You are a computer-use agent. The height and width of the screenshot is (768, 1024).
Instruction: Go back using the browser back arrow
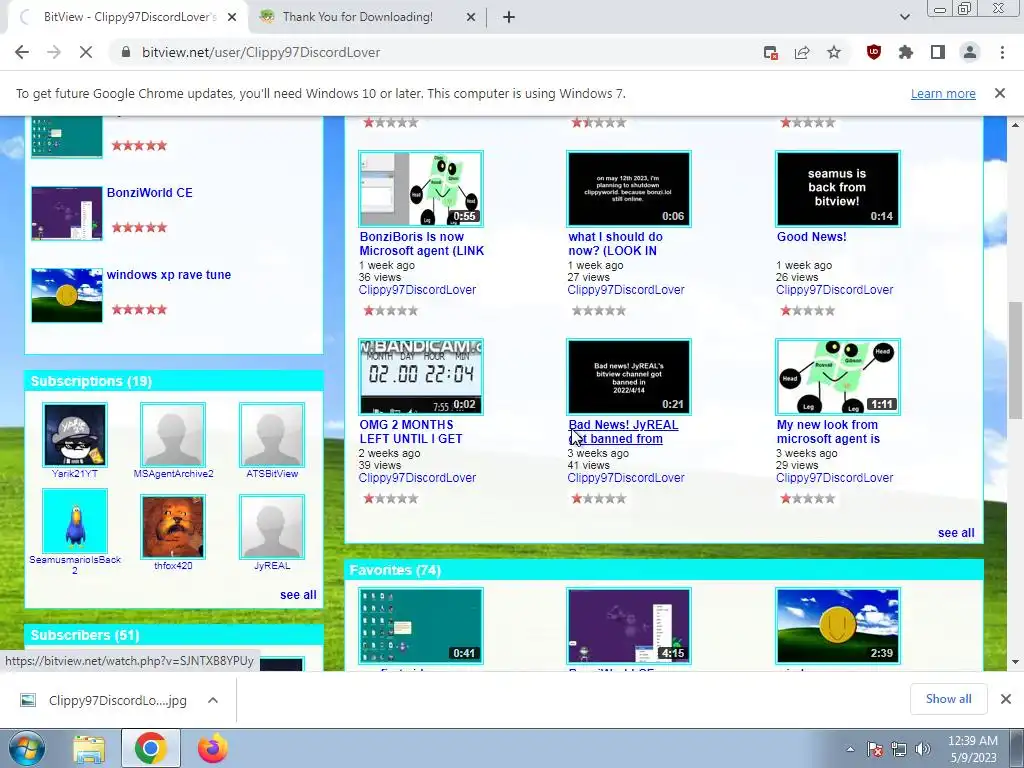[x=22, y=52]
